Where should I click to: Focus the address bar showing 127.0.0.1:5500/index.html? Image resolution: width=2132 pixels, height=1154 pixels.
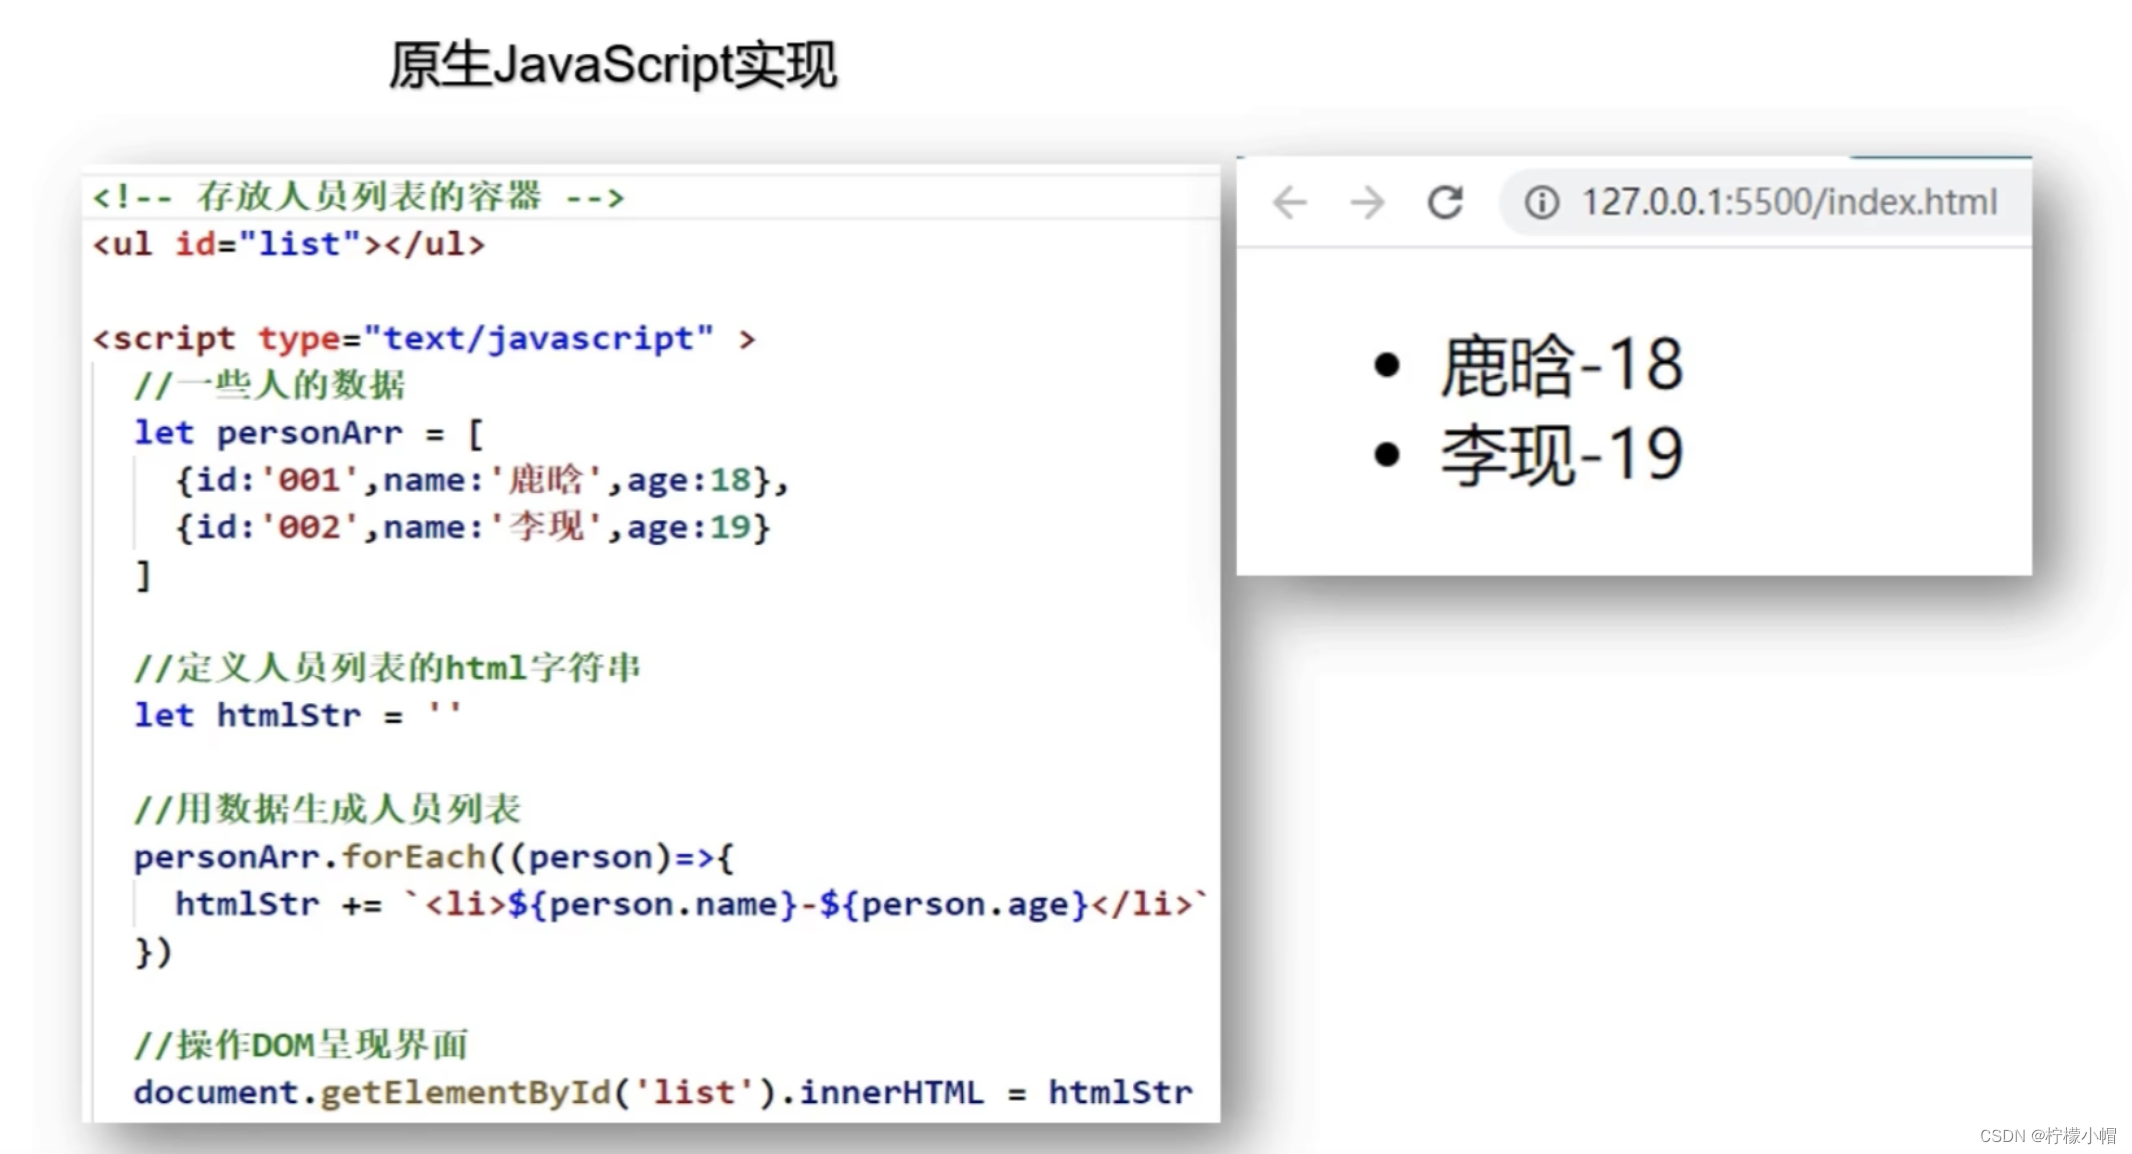click(x=1768, y=203)
